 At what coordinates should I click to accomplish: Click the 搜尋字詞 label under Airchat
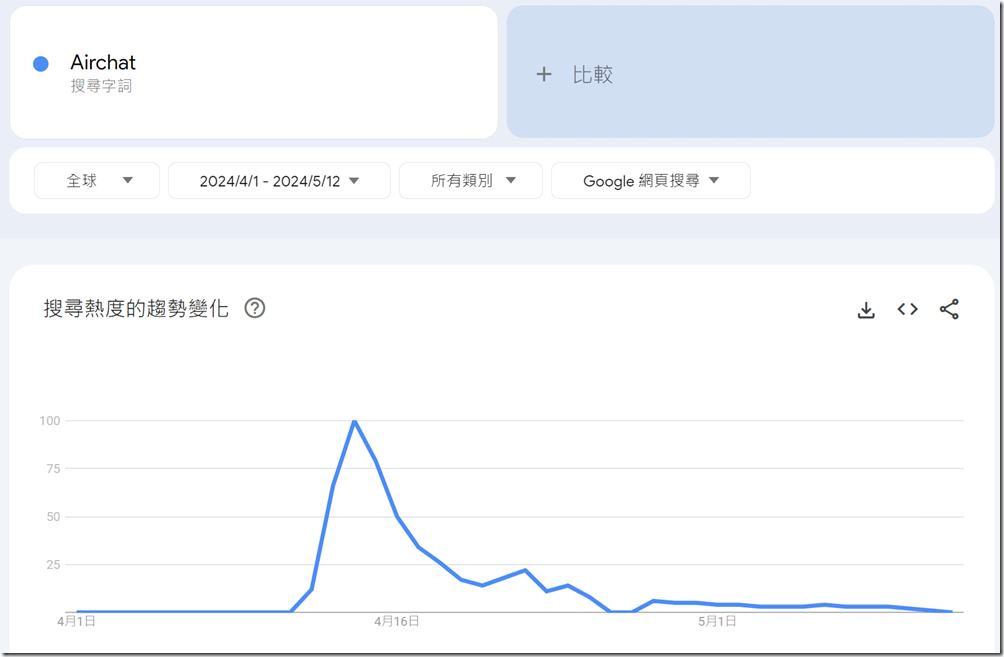point(101,86)
